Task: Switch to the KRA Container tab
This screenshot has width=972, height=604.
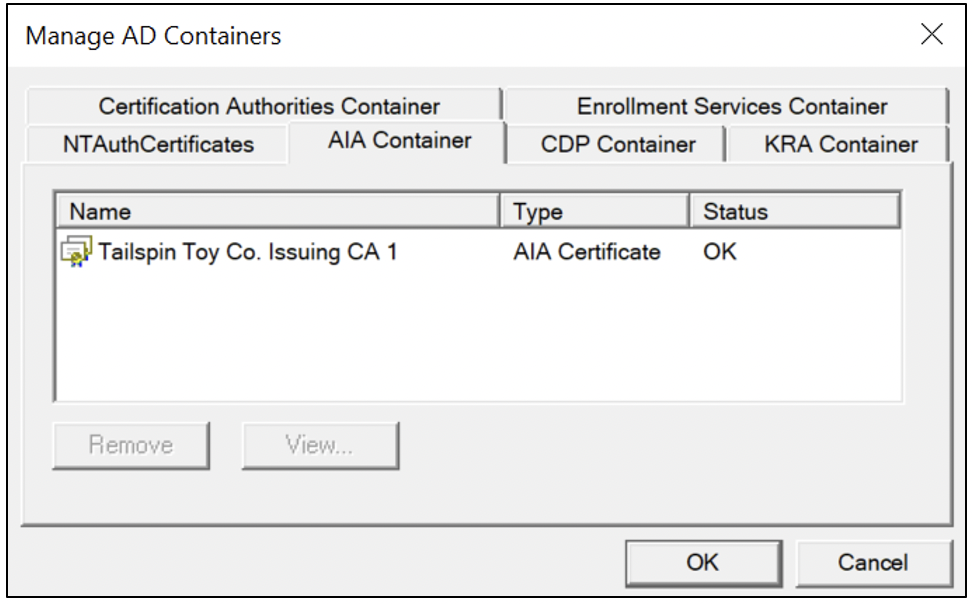Action: [x=839, y=144]
